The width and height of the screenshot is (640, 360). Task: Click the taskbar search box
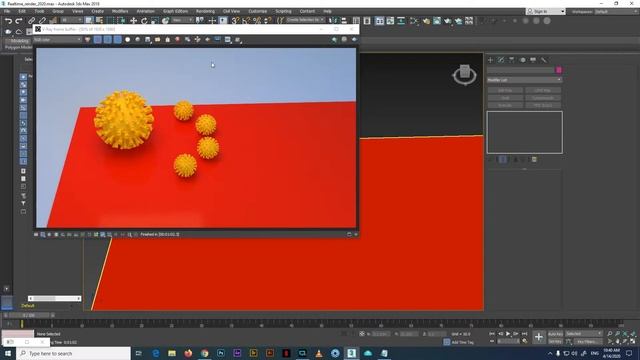(73, 353)
